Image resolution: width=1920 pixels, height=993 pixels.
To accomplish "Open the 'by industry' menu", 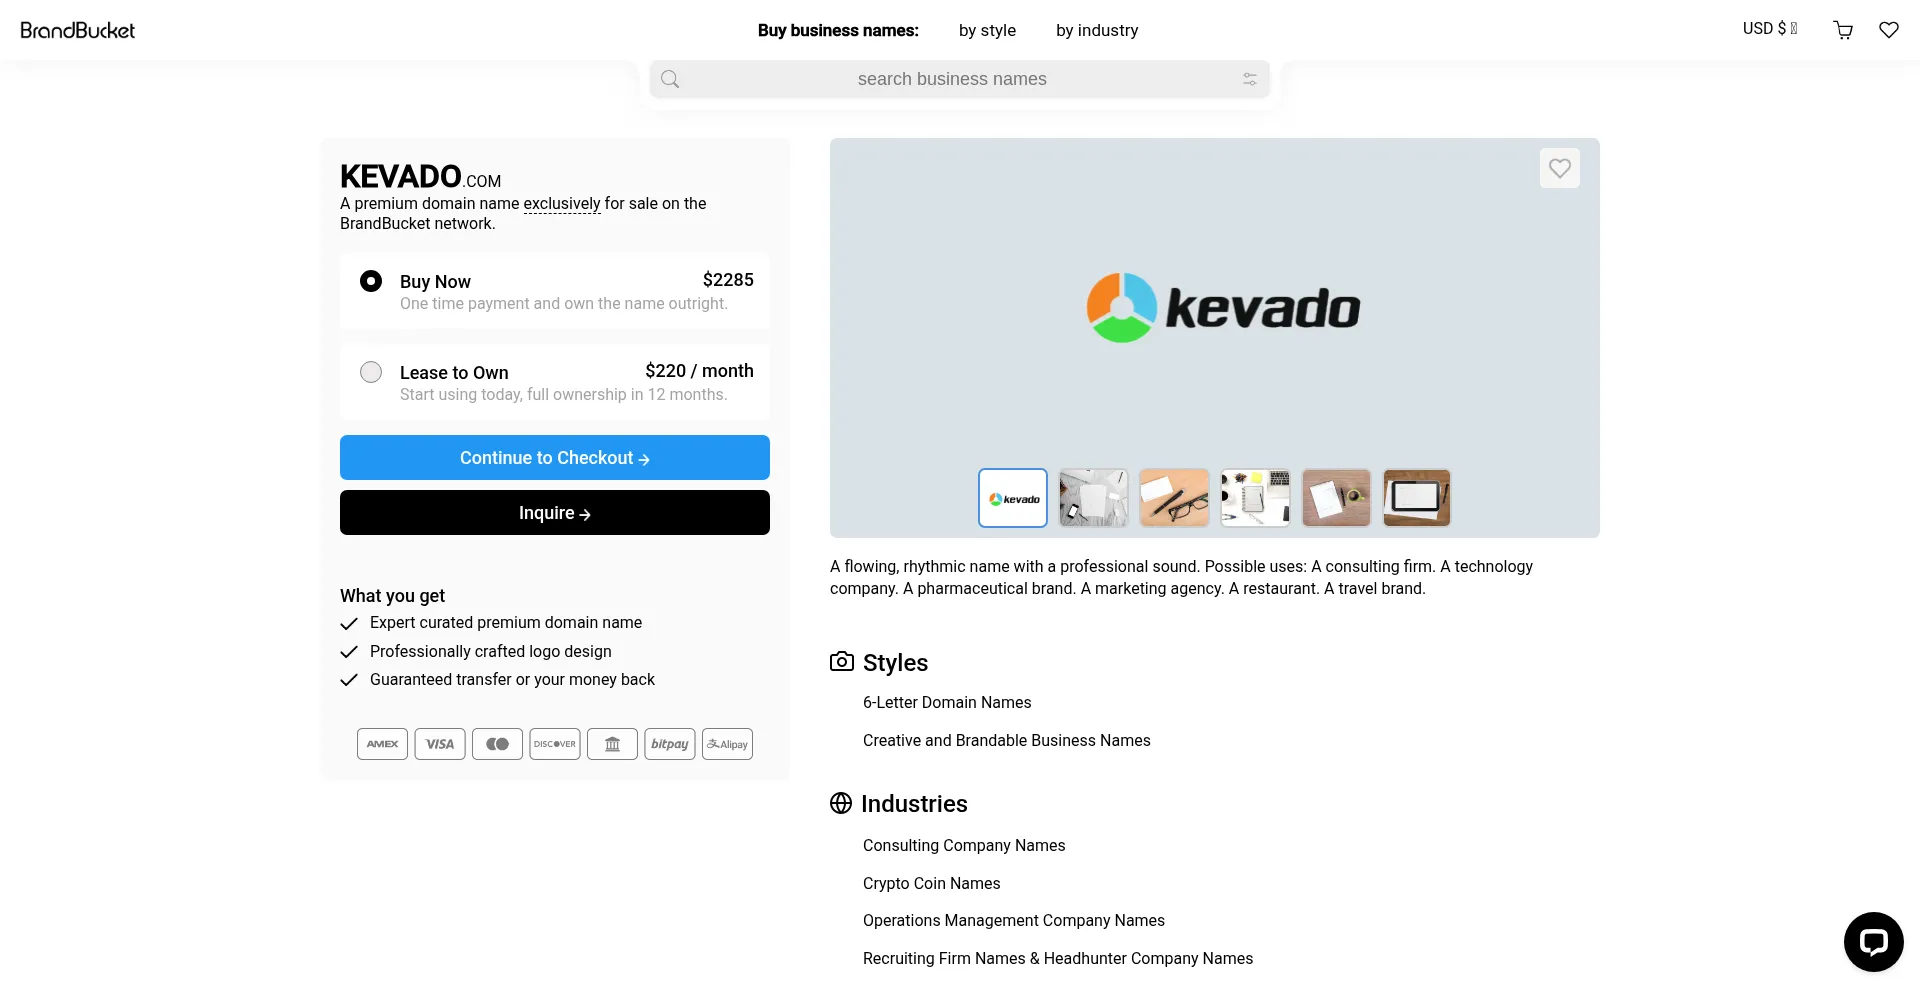I will tap(1097, 30).
